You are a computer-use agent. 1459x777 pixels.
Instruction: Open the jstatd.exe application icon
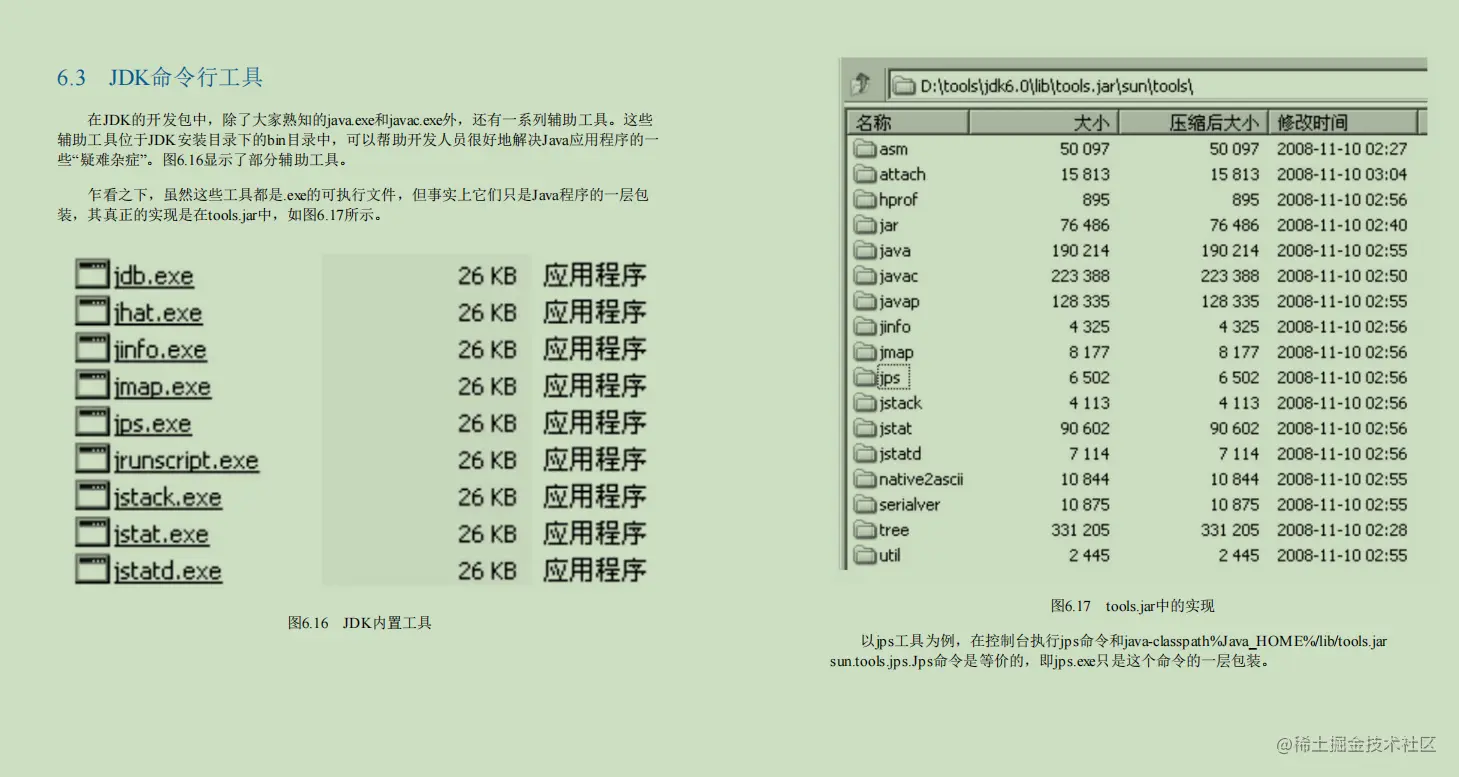coord(150,571)
